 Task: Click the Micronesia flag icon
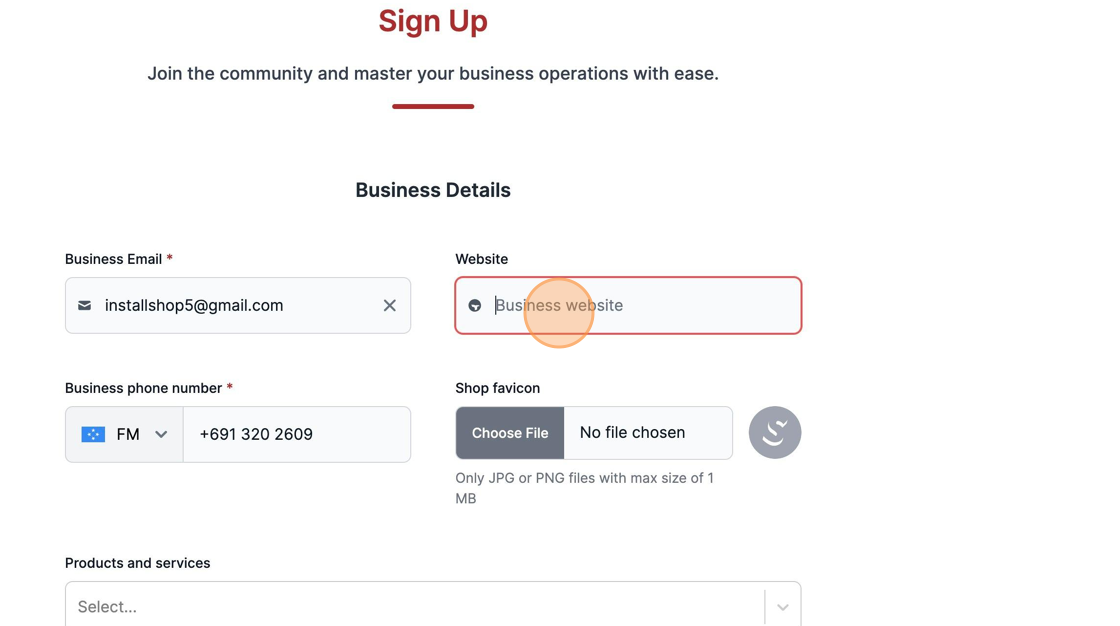pyautogui.click(x=93, y=434)
